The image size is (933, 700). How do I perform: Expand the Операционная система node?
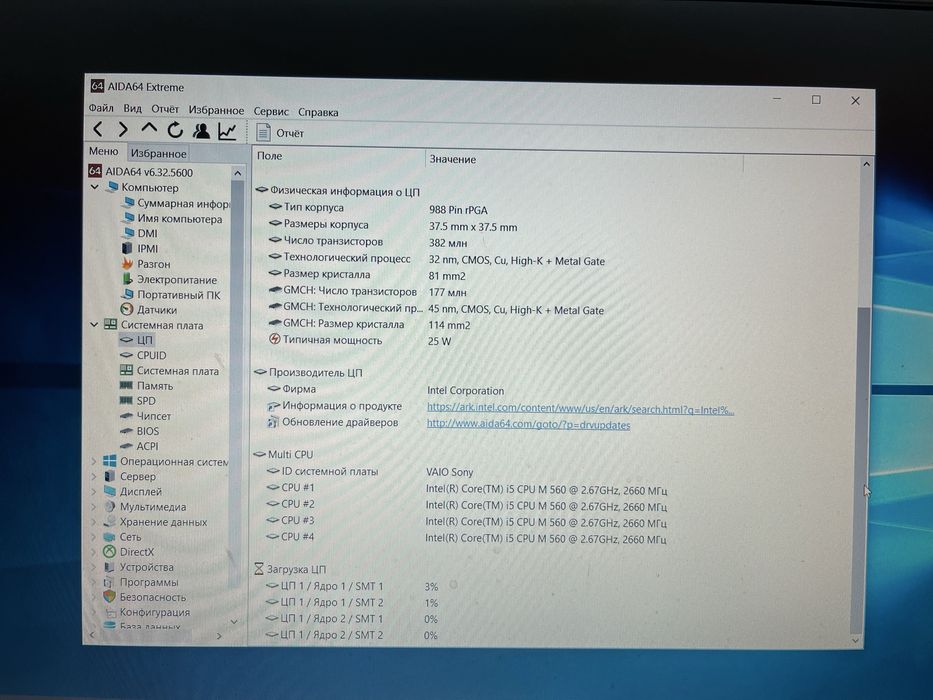click(93, 461)
